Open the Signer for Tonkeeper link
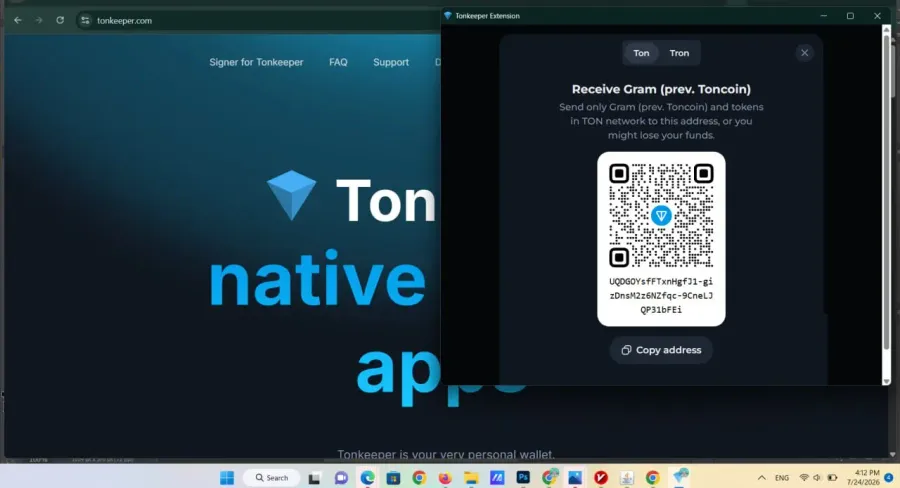Viewport: 900px width, 488px height. 256,62
